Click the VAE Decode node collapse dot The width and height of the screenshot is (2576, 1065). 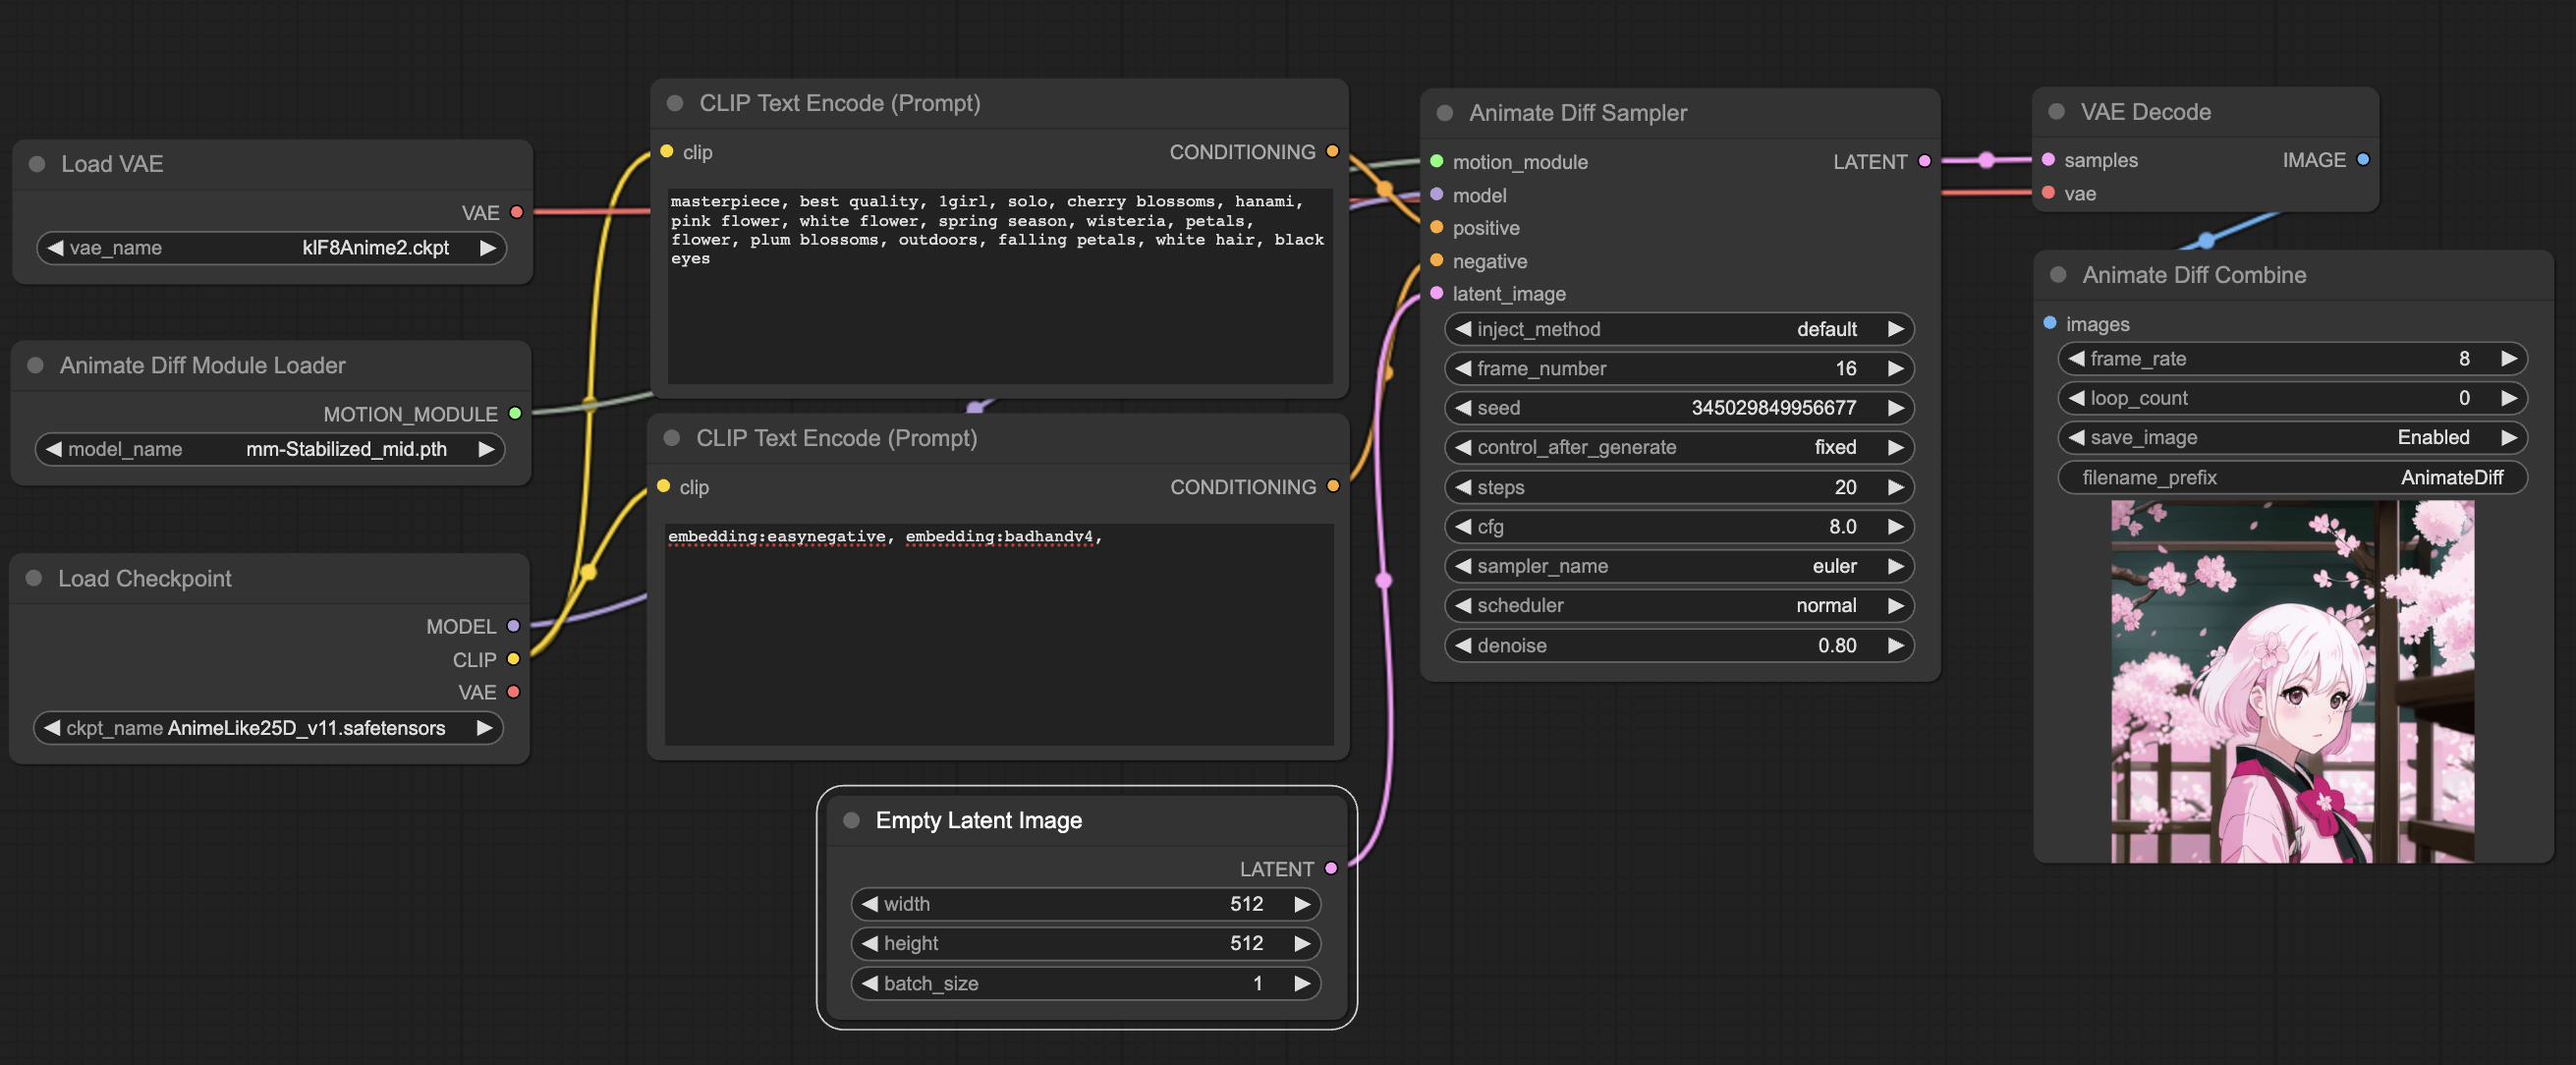click(x=2056, y=112)
